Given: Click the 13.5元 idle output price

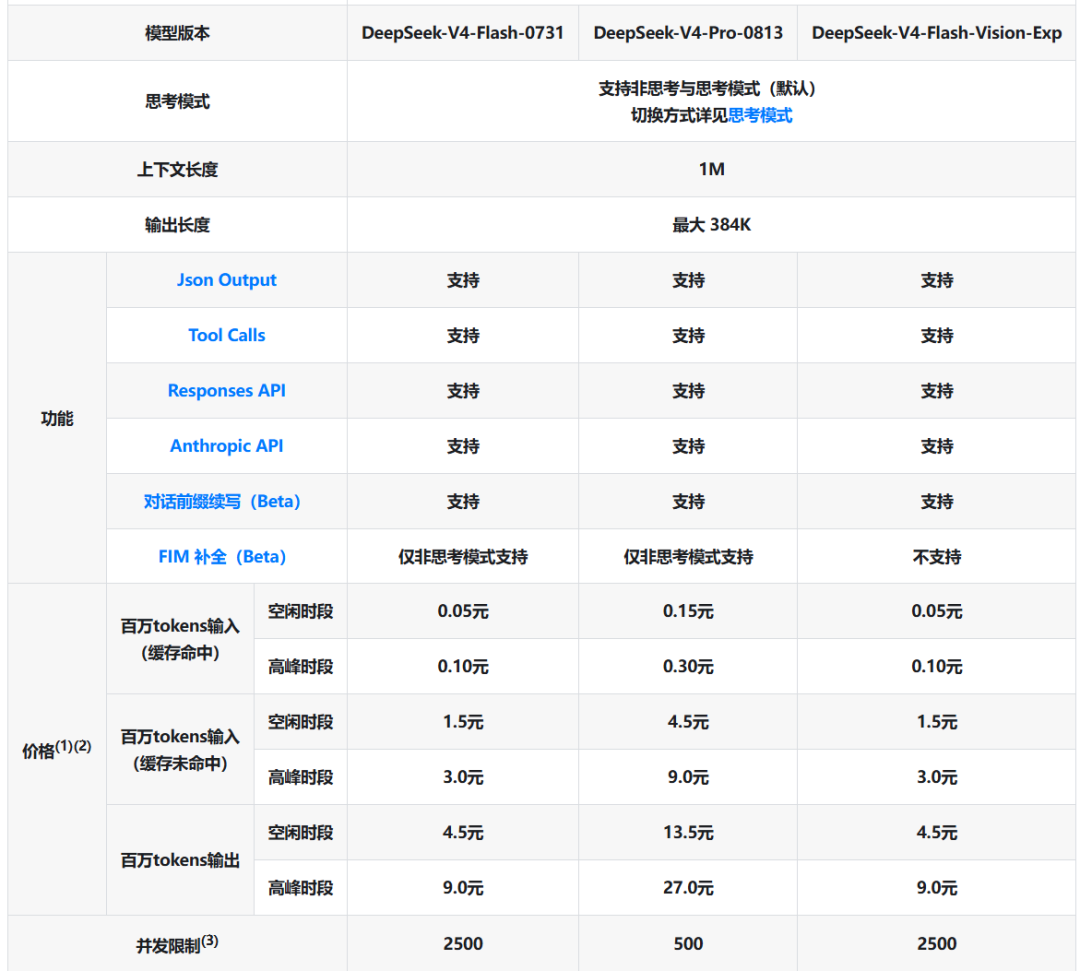Looking at the screenshot, I should [688, 833].
